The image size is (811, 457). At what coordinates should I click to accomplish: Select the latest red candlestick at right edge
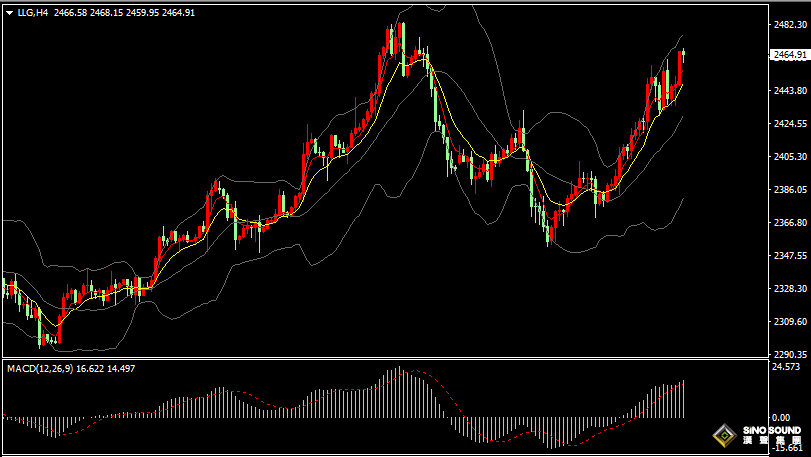click(680, 68)
